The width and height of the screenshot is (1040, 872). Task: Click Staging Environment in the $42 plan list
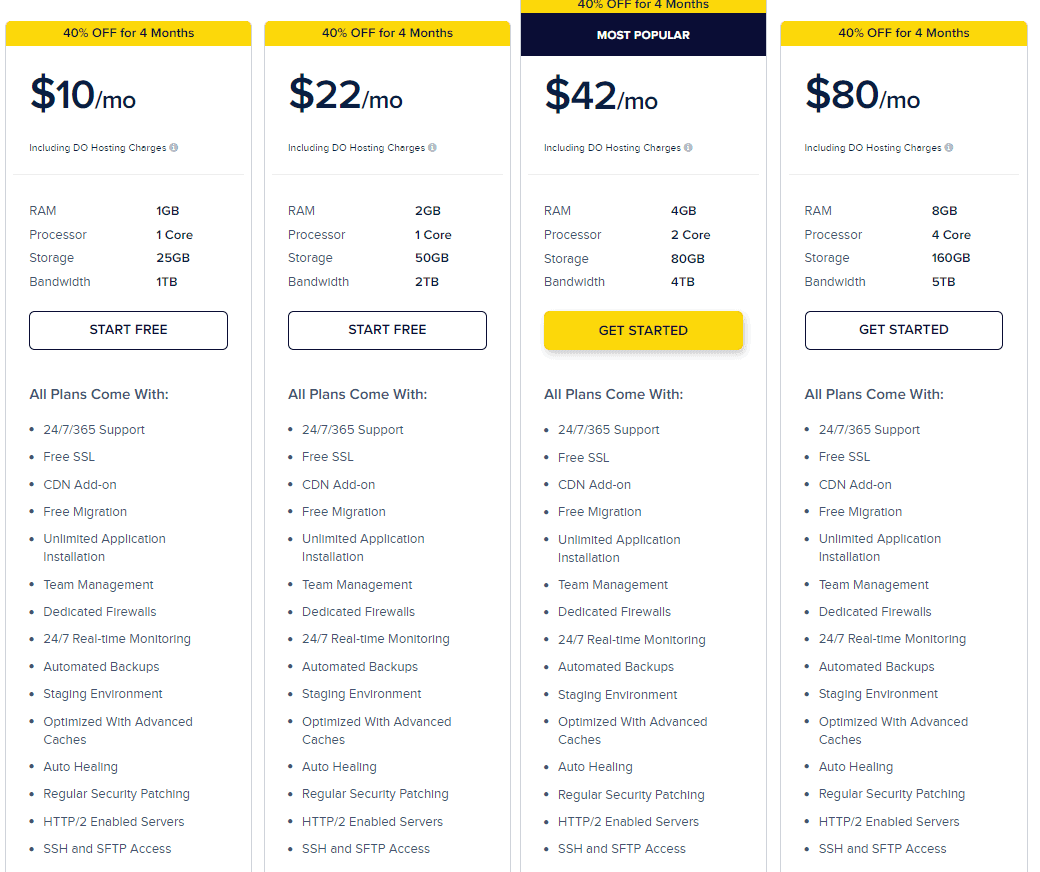618,694
